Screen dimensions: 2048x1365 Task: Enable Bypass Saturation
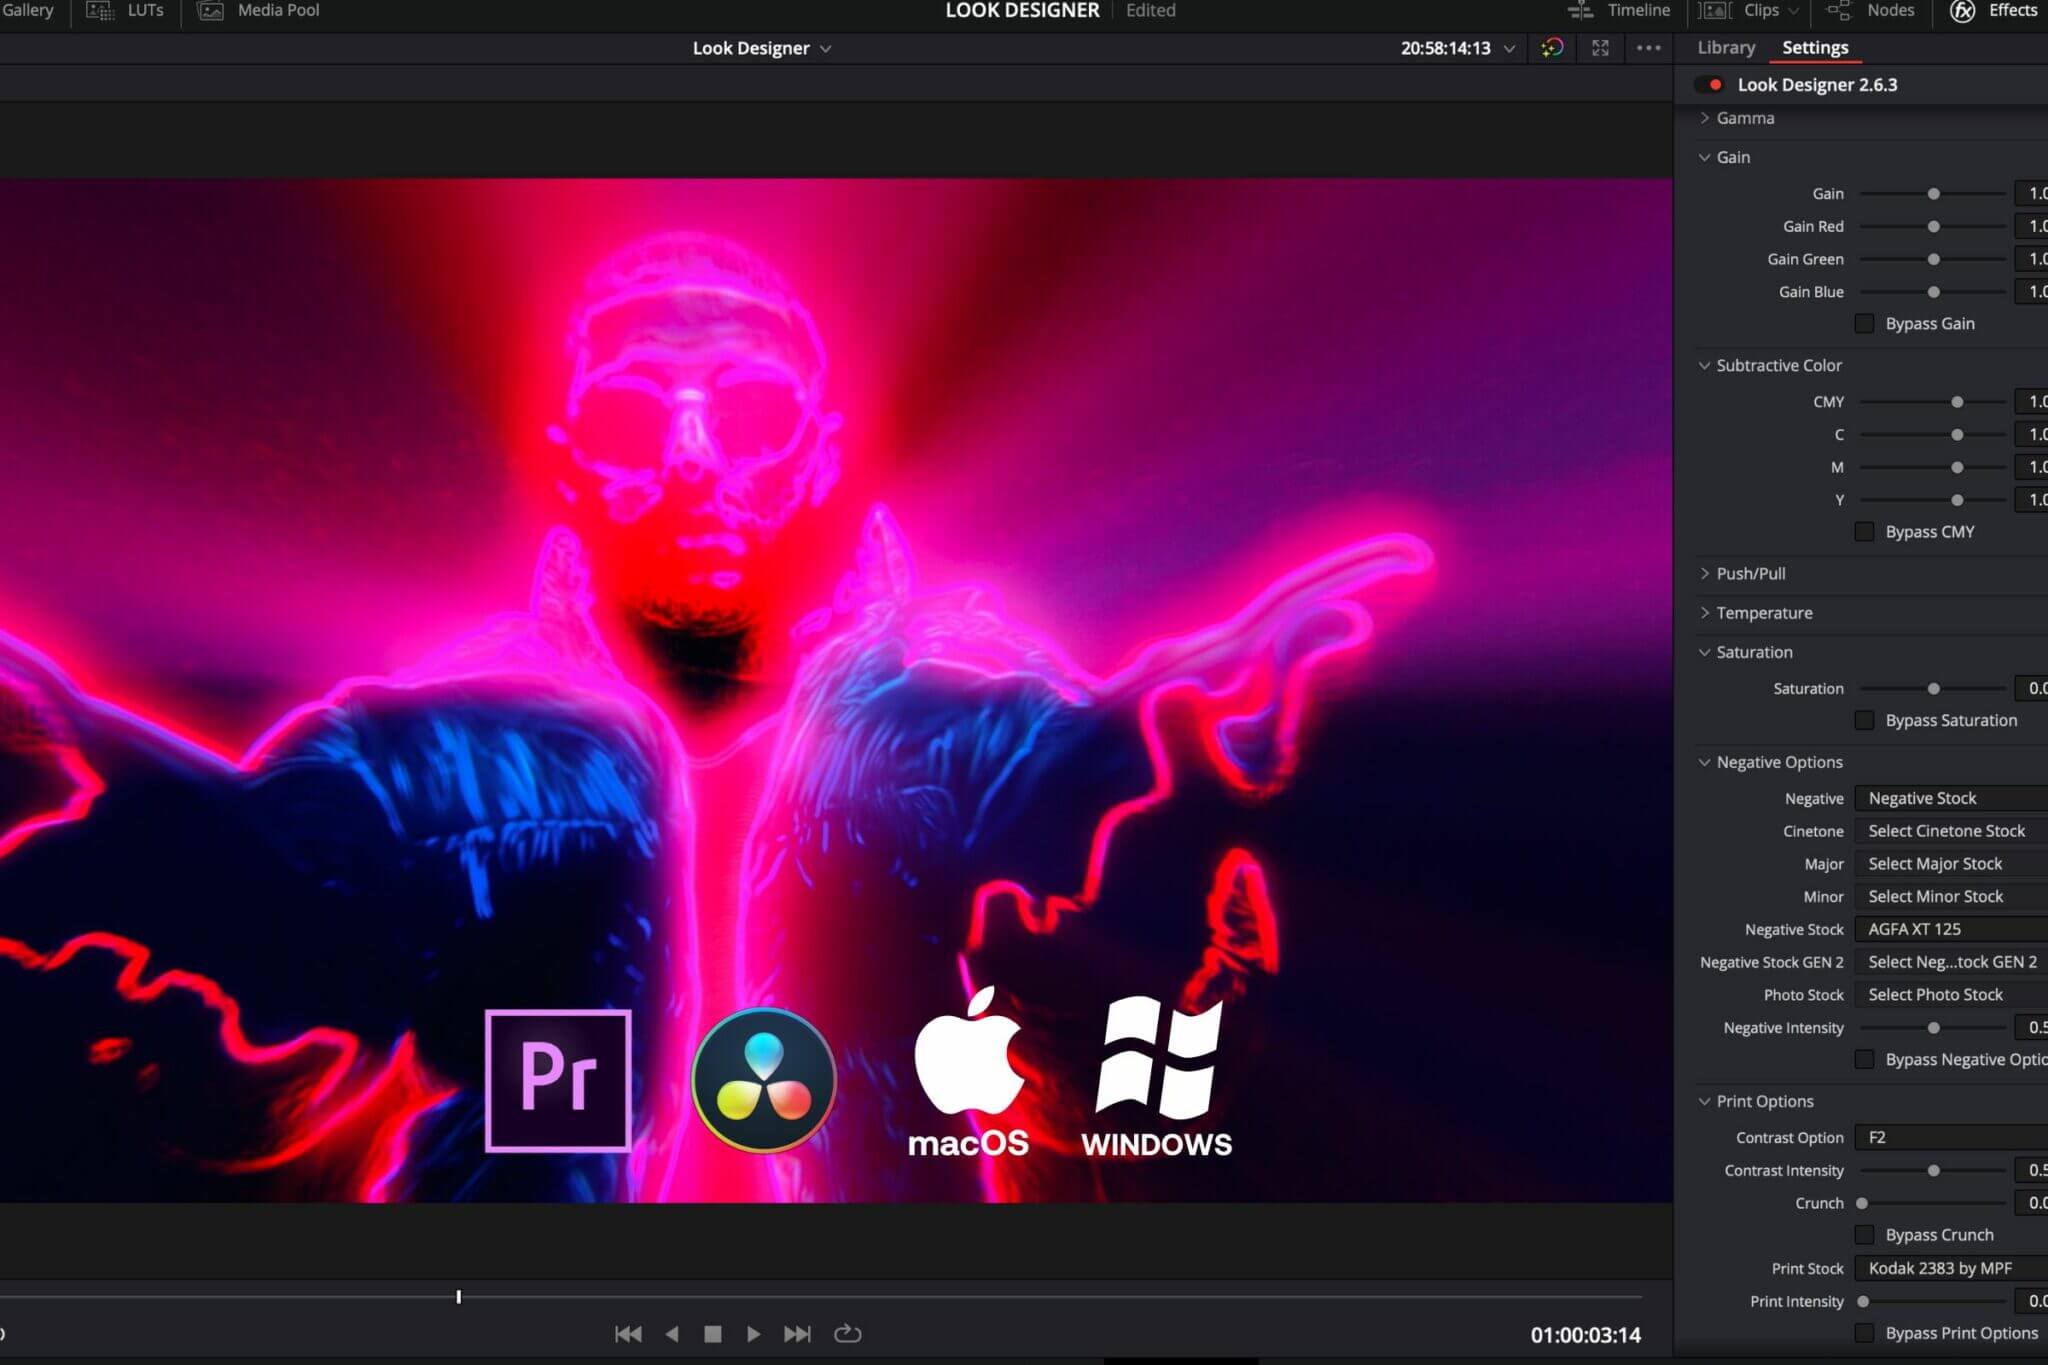pos(1864,720)
